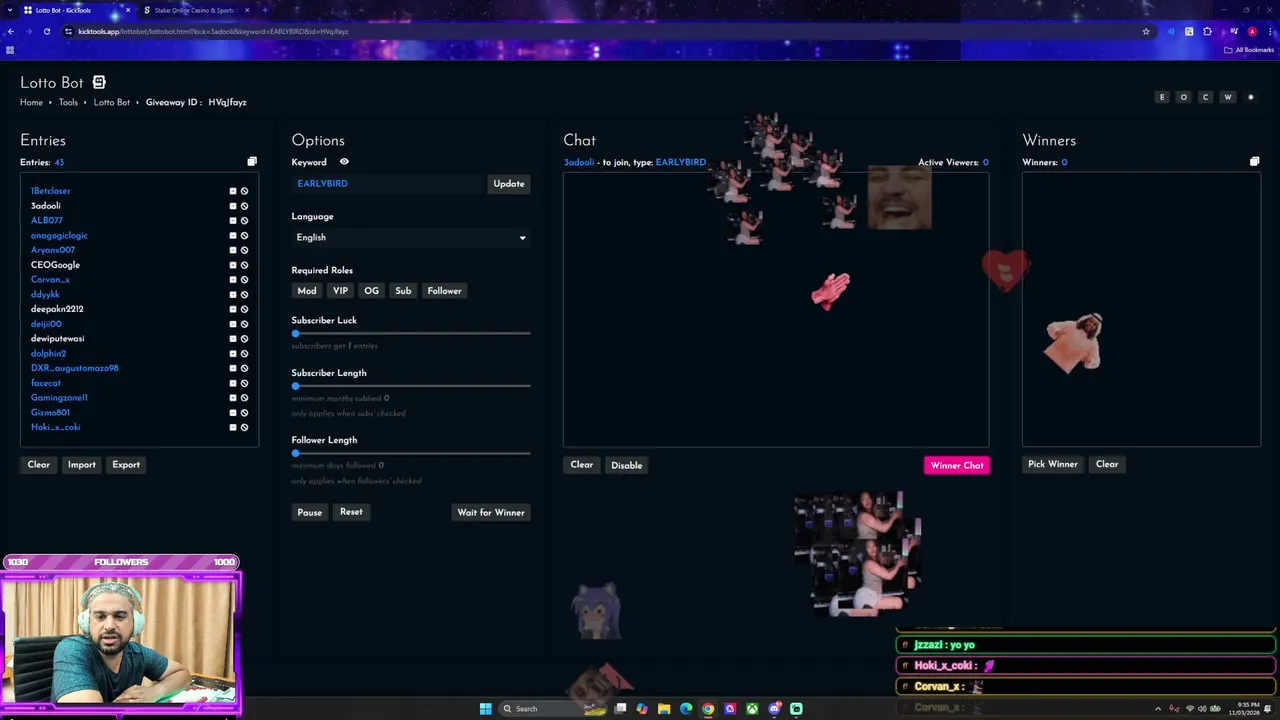1280x720 pixels.
Task: Open the Language dropdown set to English
Action: pyautogui.click(x=411, y=238)
